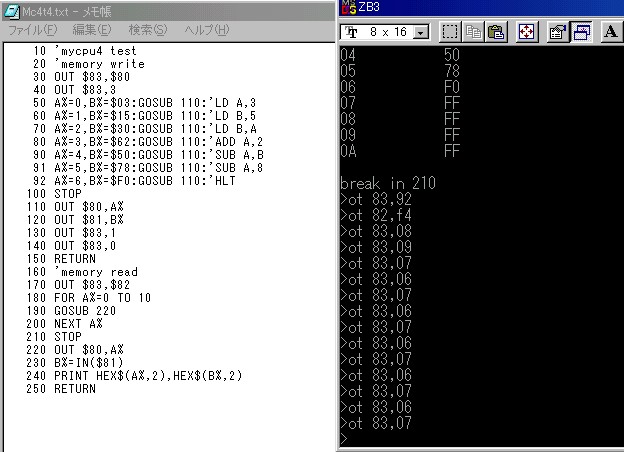
Task: Click line '110 OUT $80,A%' in Notepad
Action: pyautogui.click(x=75, y=207)
